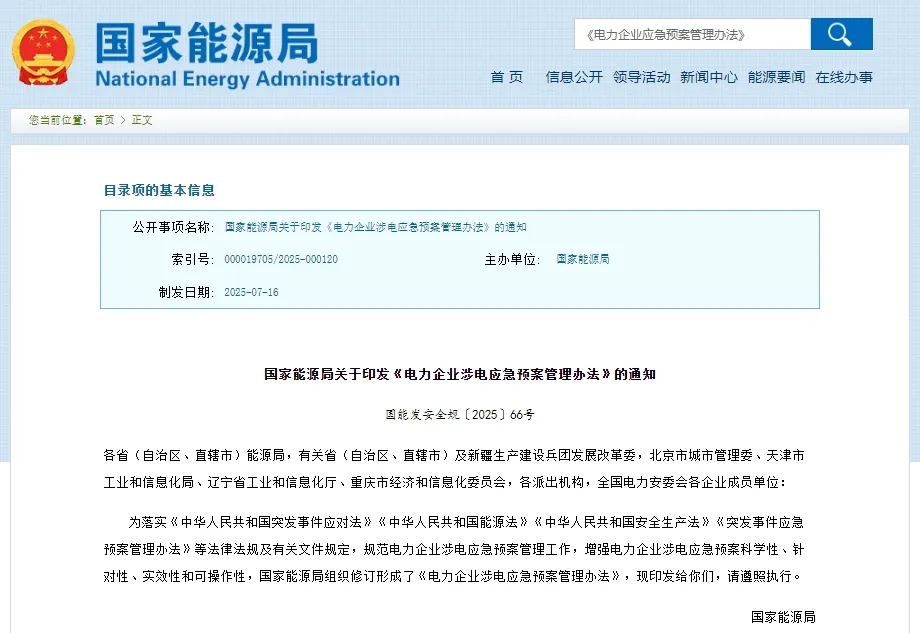Click the 目录项的基本信息 heading

[x=159, y=190]
